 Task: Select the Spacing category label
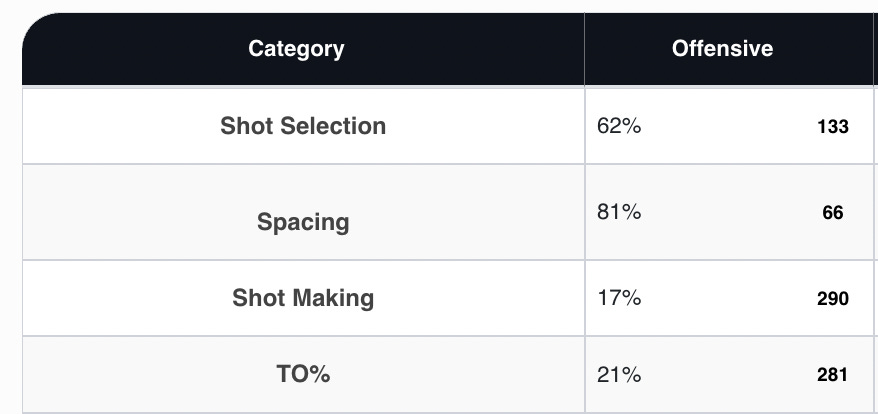(303, 222)
